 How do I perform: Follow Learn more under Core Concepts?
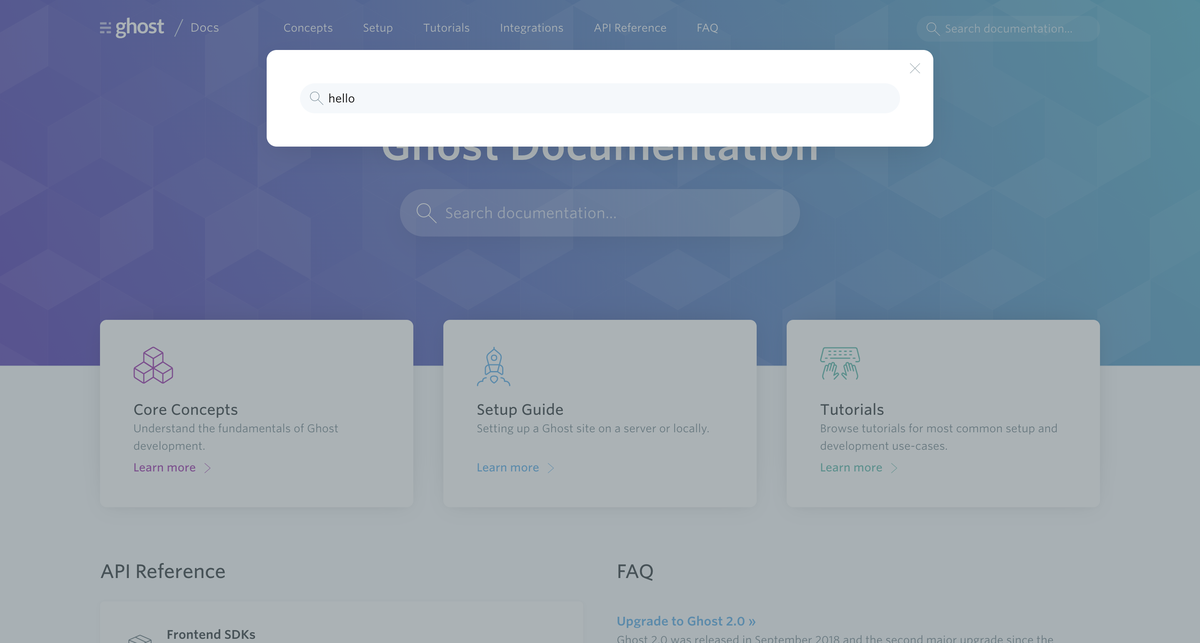click(165, 467)
